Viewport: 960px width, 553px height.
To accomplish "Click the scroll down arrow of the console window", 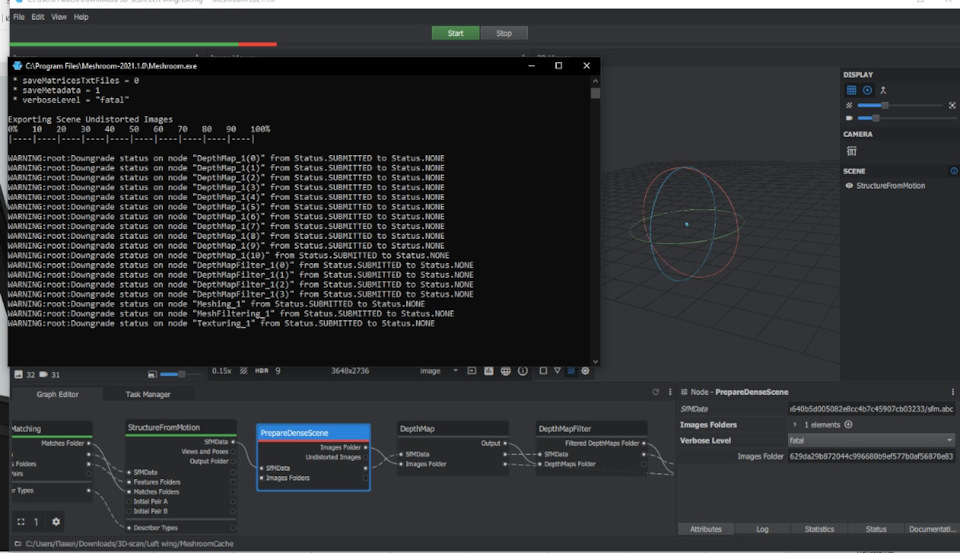I will [595, 361].
